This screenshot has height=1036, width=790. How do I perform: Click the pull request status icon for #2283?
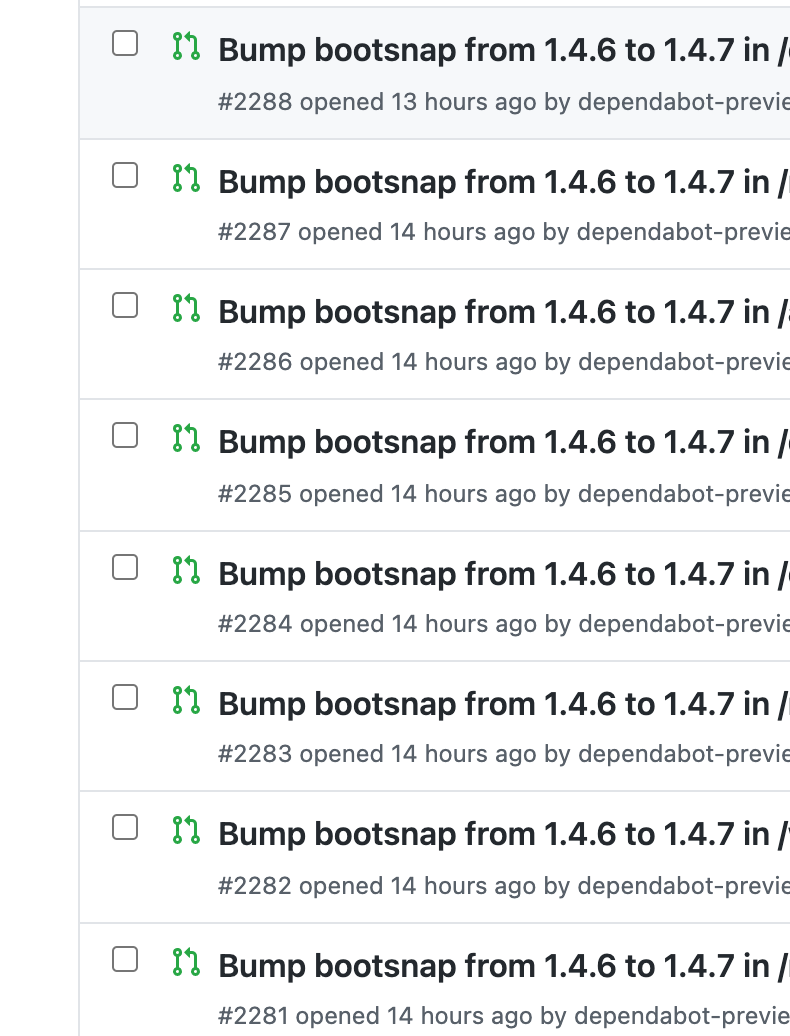tap(186, 700)
